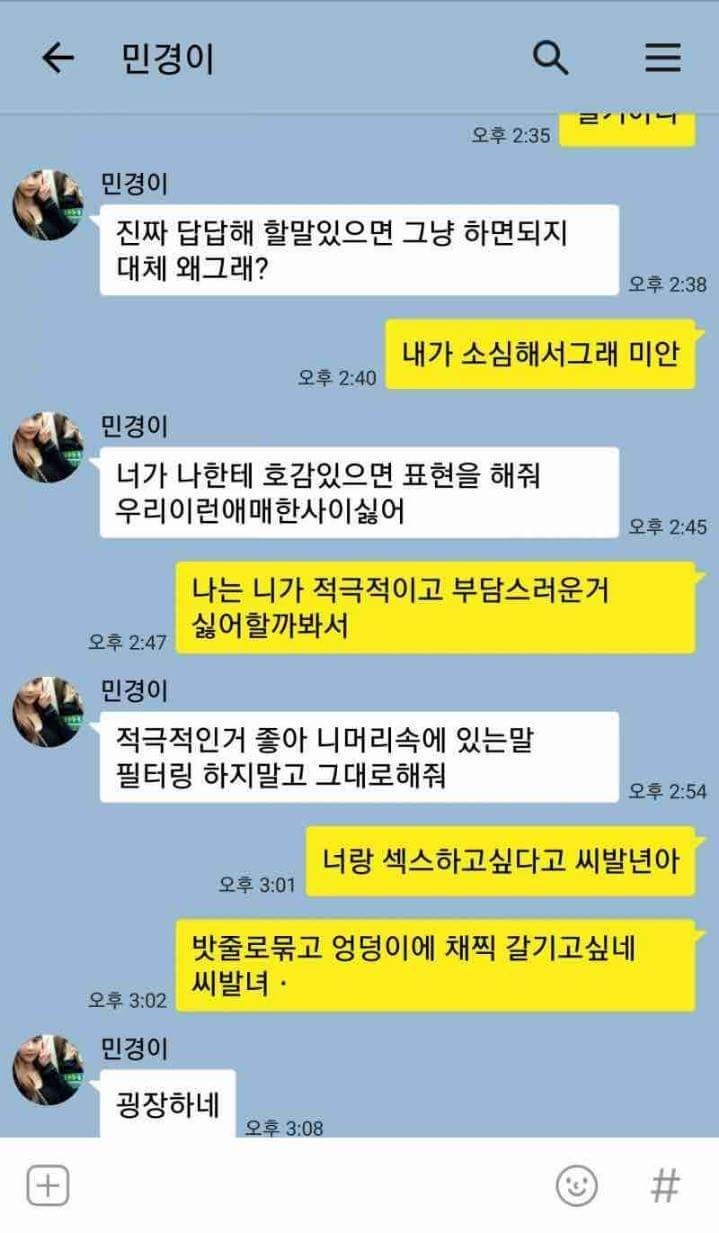Select yellow bubble starting 나는 니가 적극적이고
Viewport: 719px width, 1233px height.
click(x=436, y=608)
